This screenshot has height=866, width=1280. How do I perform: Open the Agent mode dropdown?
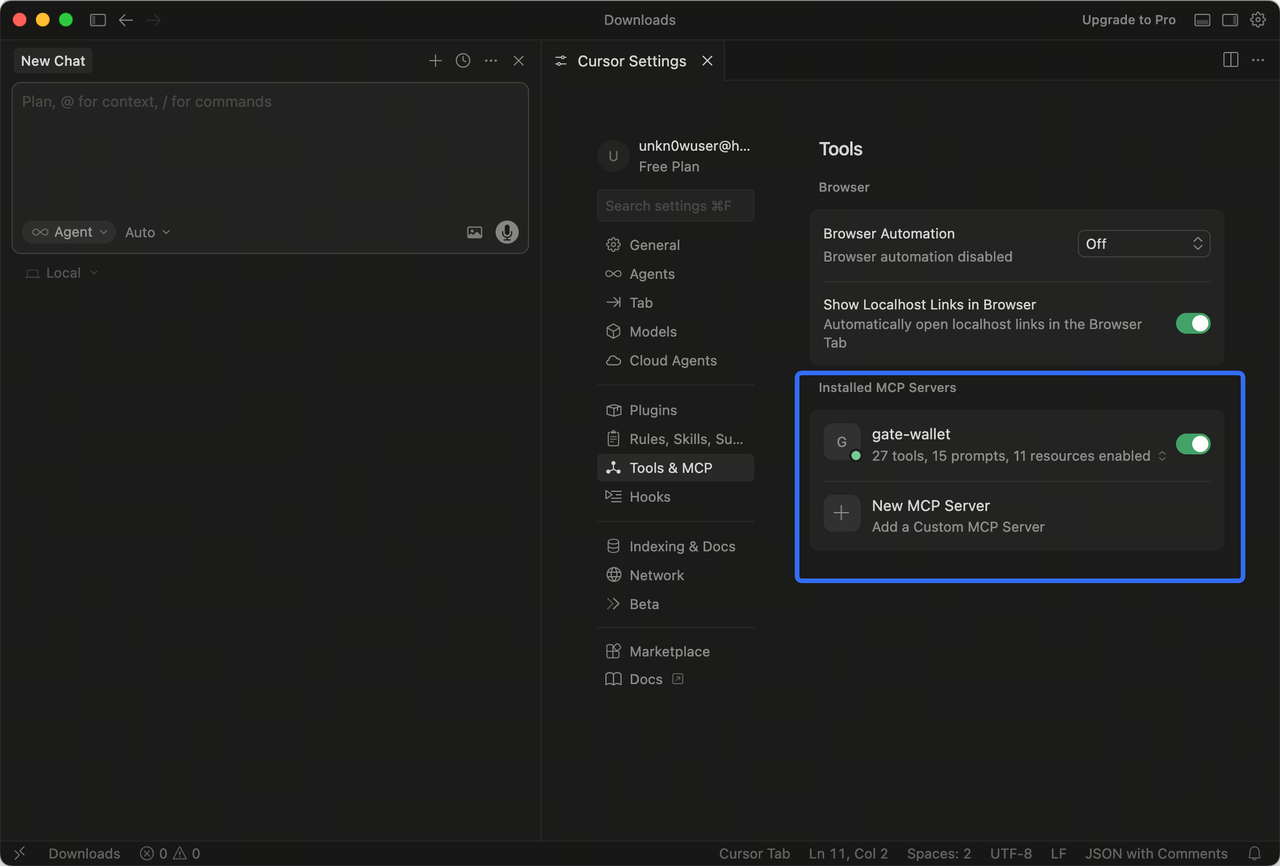click(69, 232)
